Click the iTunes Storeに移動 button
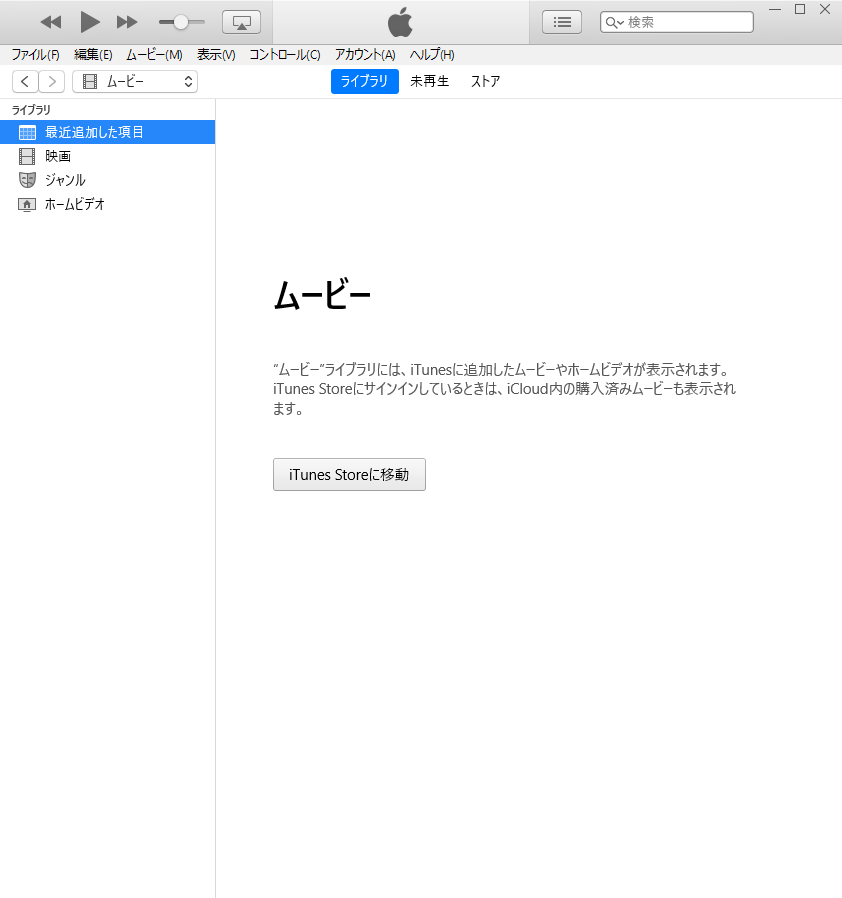 point(349,475)
